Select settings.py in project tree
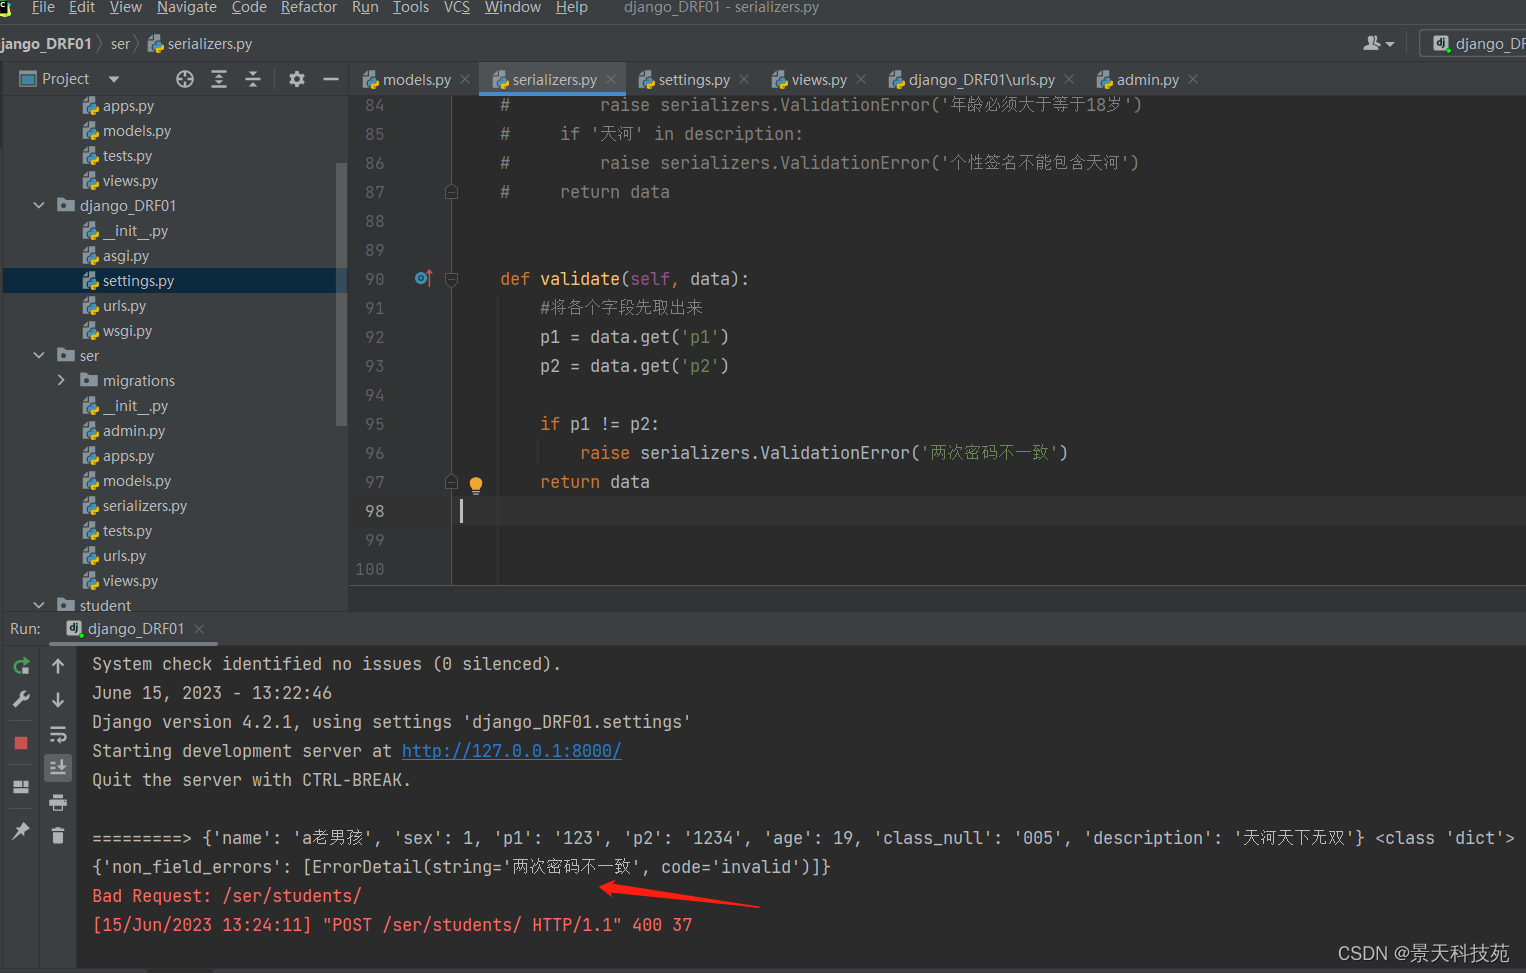Viewport: 1526px width, 973px height. 174,281
